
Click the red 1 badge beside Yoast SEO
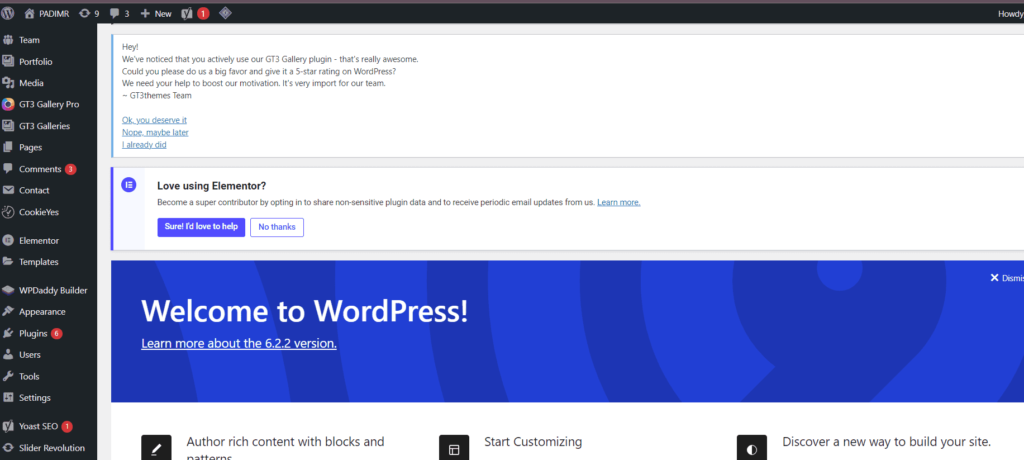point(67,427)
